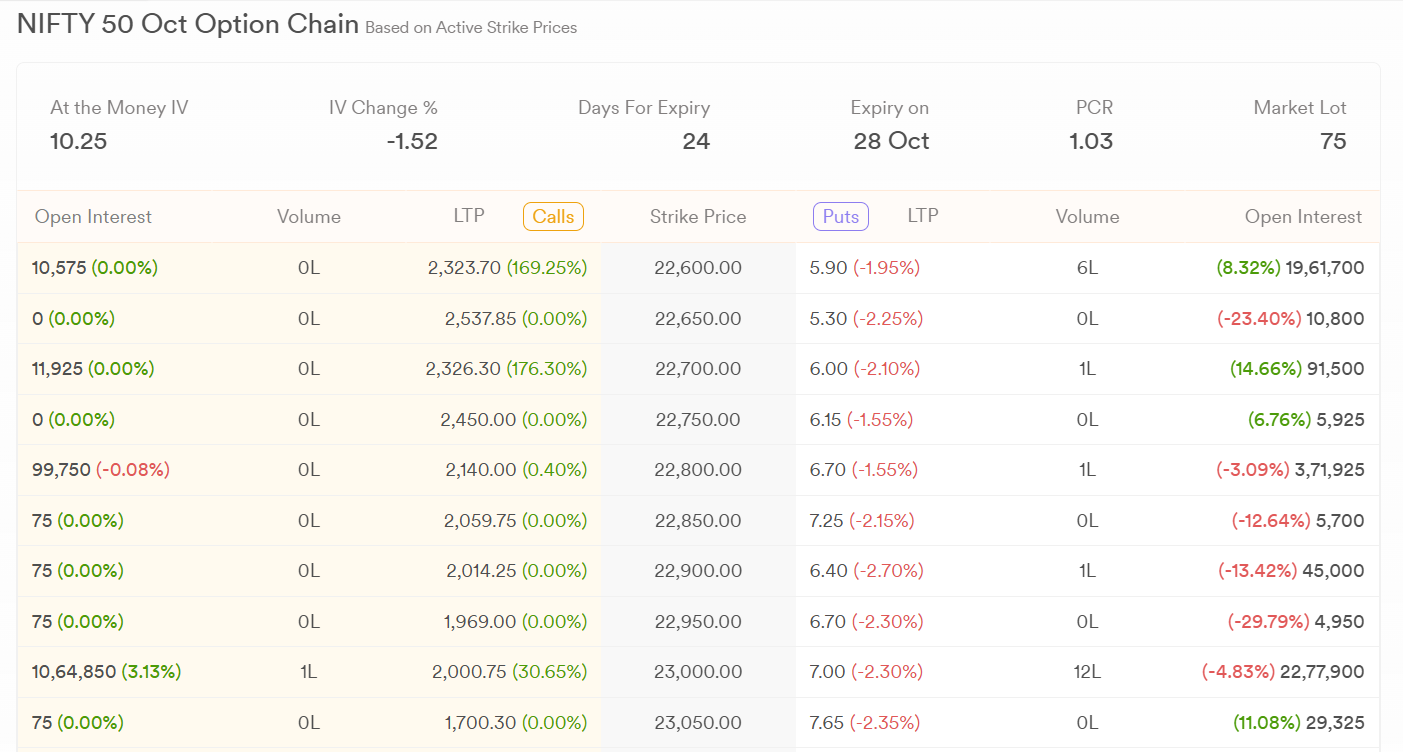Click the puts-side Open Interest header

click(1303, 217)
